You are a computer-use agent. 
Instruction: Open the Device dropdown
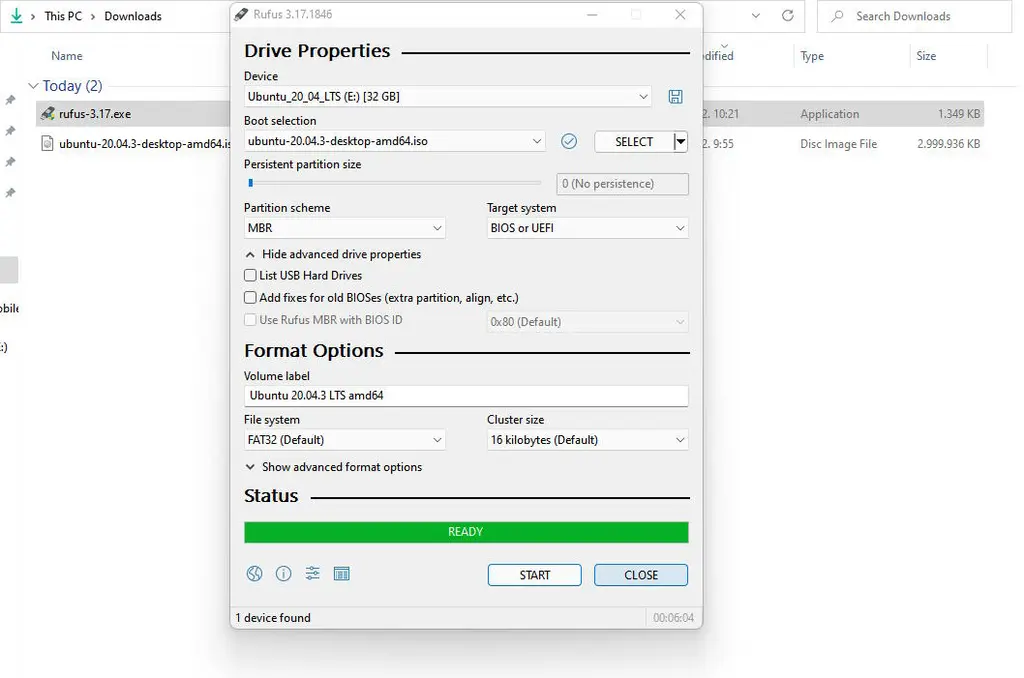tap(448, 97)
